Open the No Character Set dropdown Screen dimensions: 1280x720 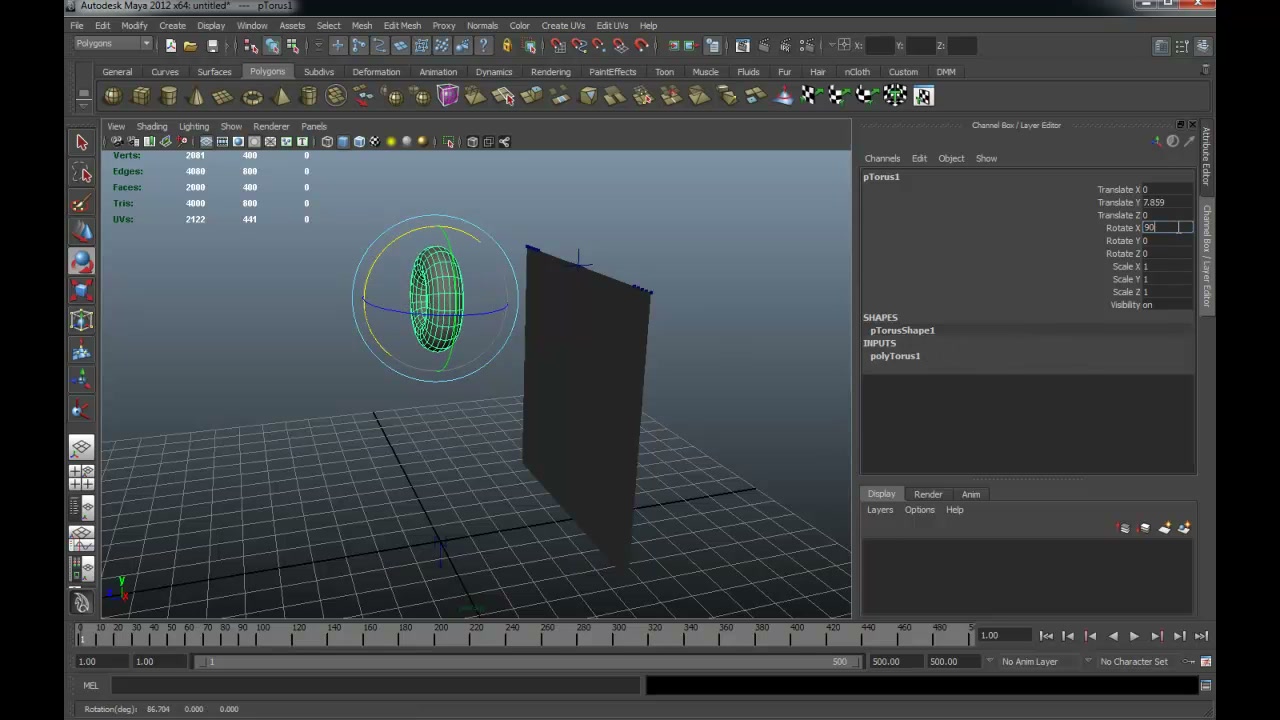(1132, 661)
